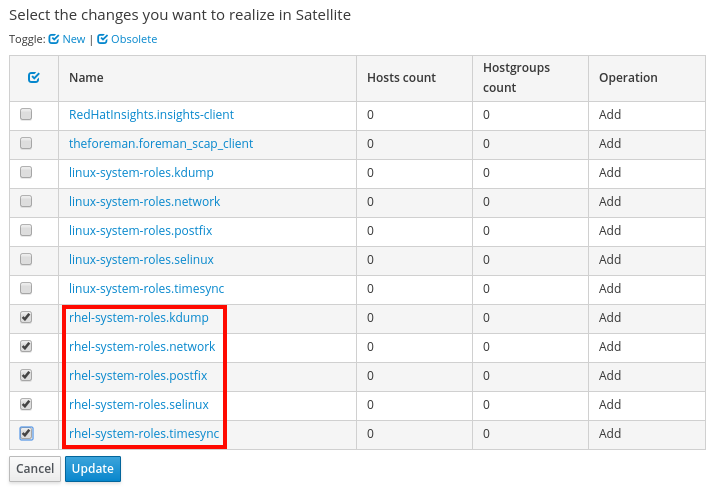
Task: Toggle the New changes filter
Action: click(67, 39)
